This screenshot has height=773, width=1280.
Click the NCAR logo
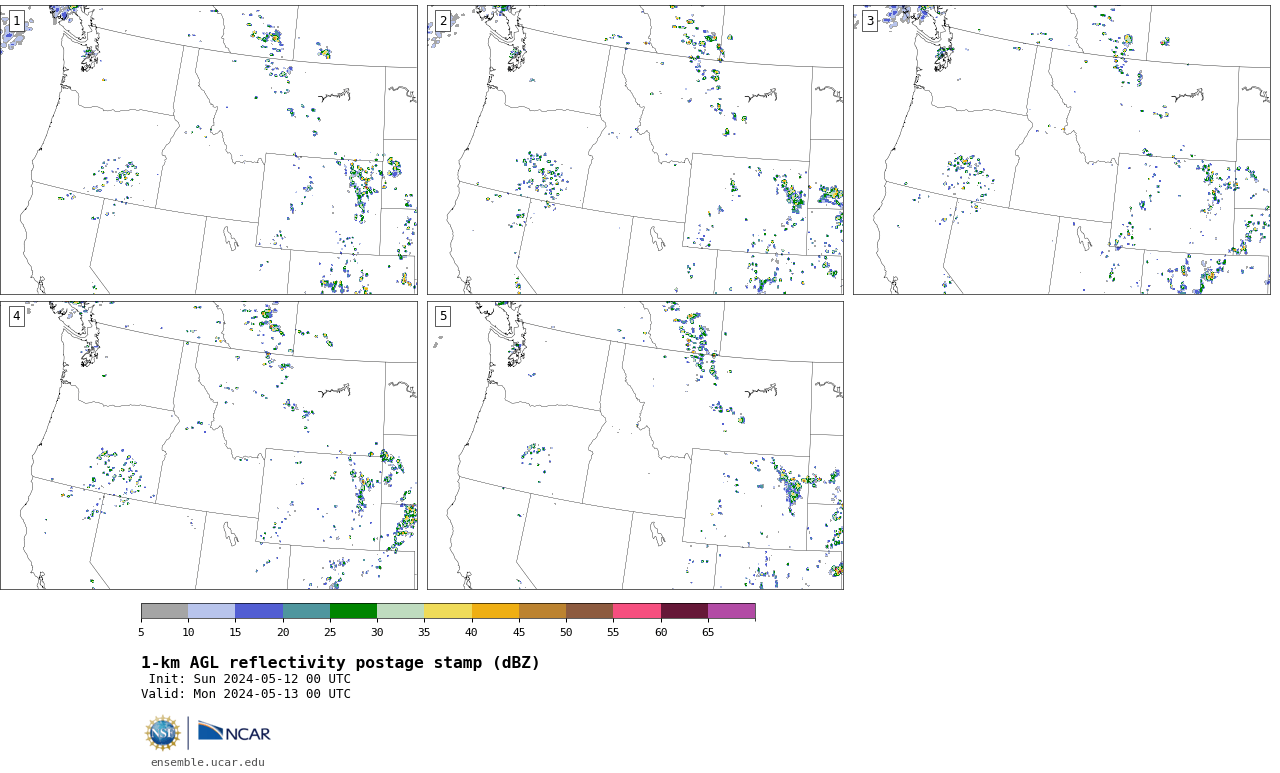click(234, 733)
